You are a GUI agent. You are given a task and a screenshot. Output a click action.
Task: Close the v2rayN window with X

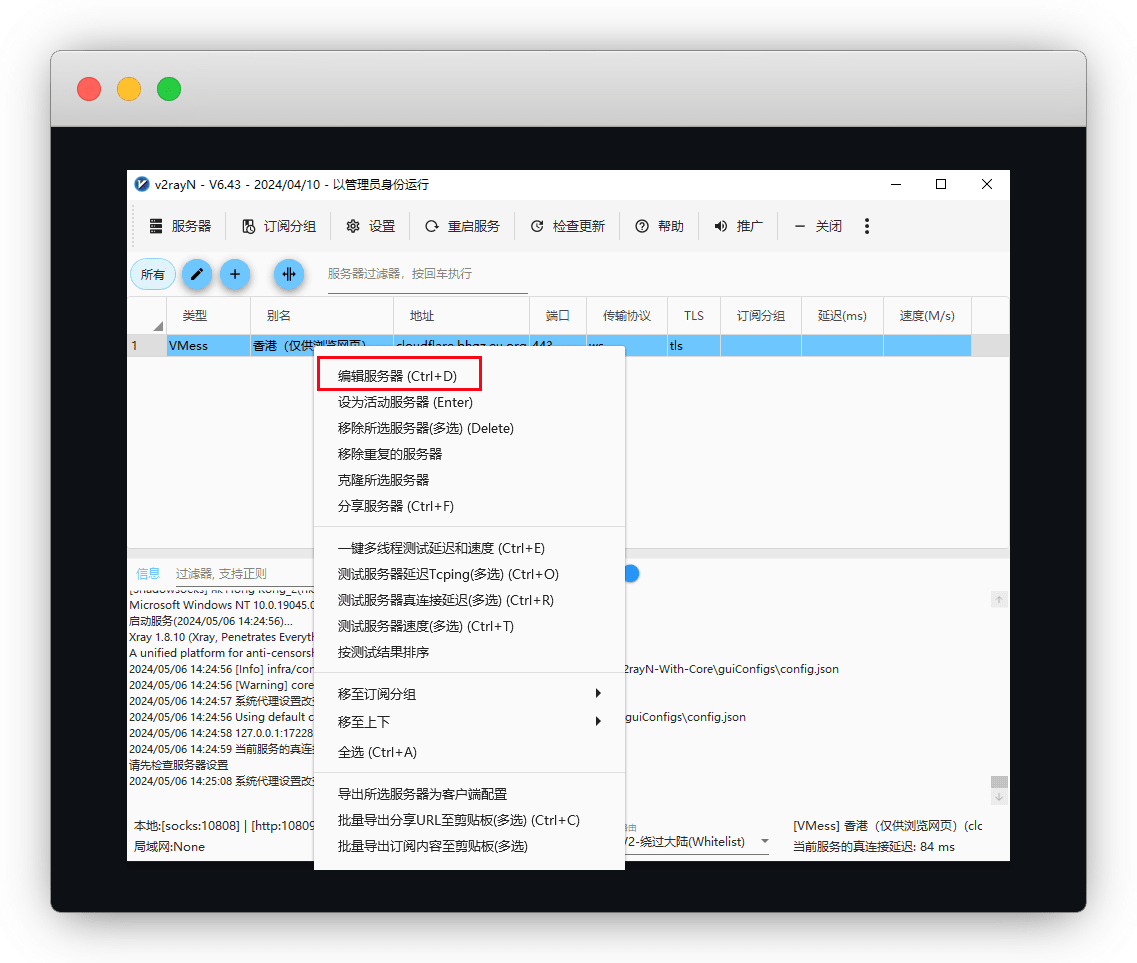click(x=987, y=184)
